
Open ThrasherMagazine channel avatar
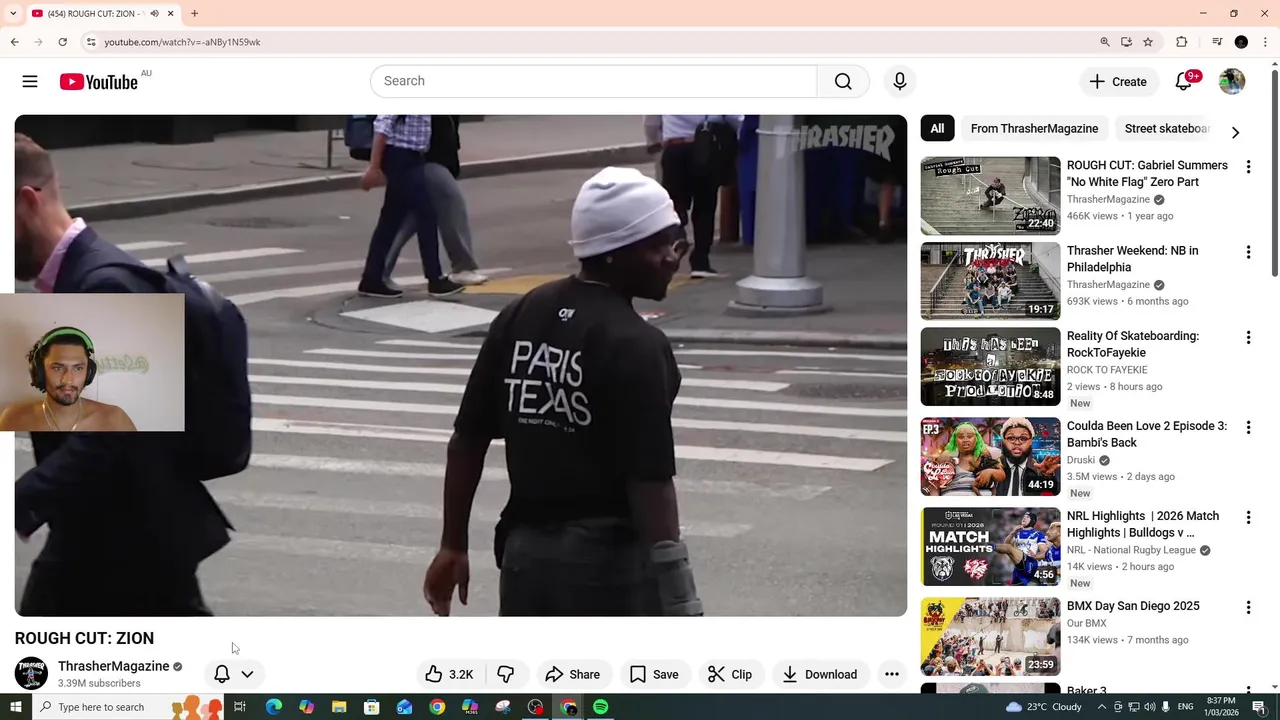point(31,673)
